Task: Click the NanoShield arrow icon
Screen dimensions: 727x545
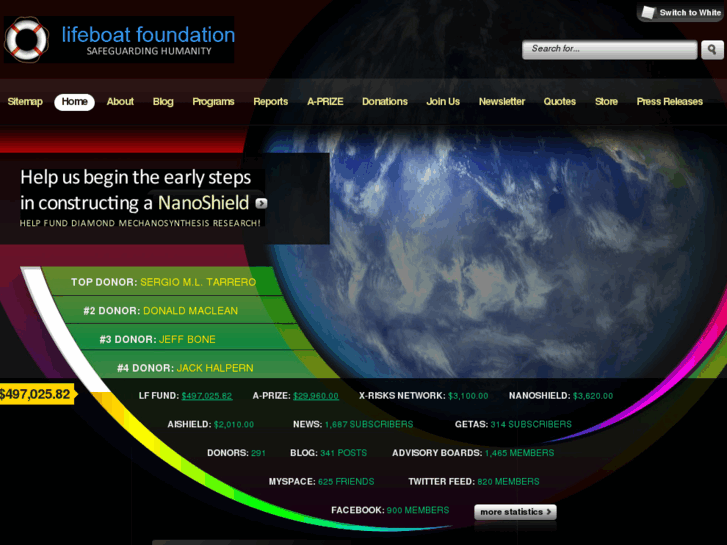Action: click(x=261, y=203)
